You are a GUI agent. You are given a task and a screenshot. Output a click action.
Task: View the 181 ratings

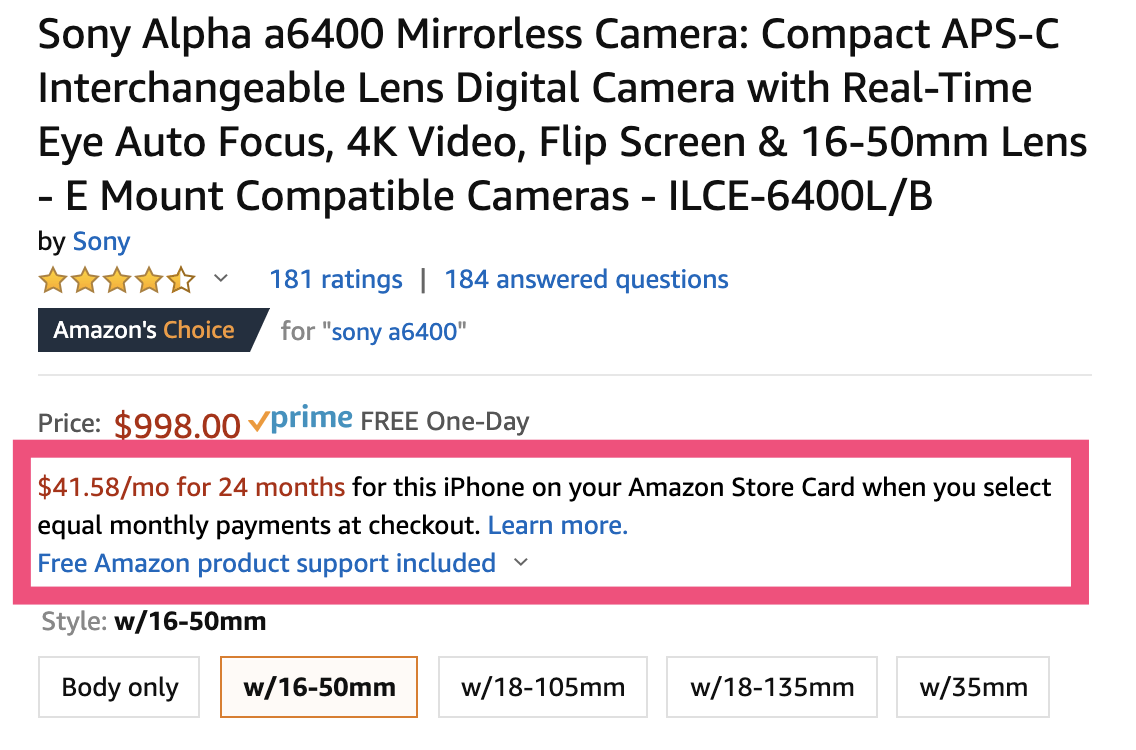pos(335,279)
